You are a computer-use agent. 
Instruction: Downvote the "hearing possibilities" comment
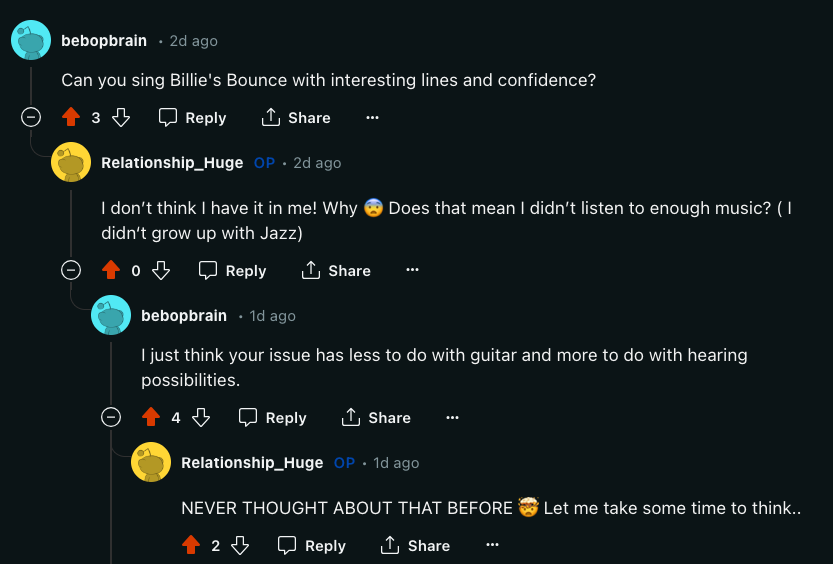[201, 418]
